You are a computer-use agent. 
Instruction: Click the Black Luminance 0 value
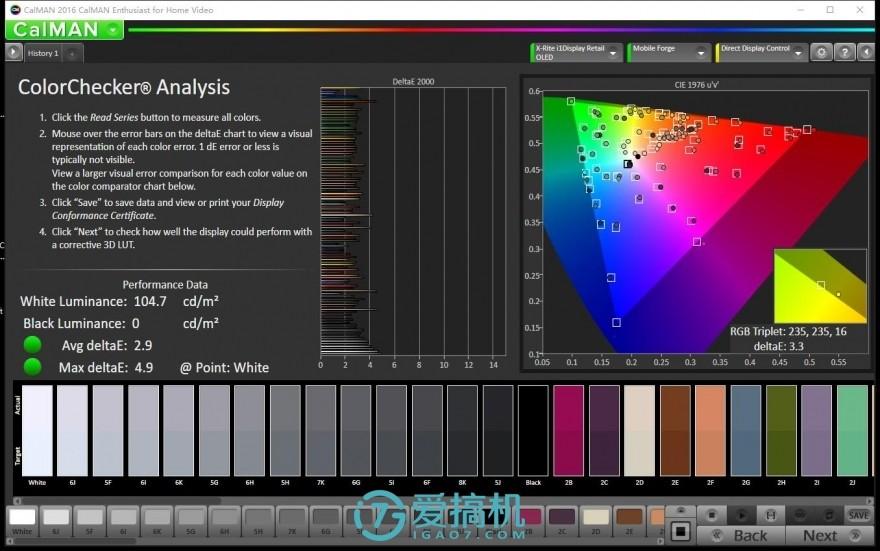135,324
